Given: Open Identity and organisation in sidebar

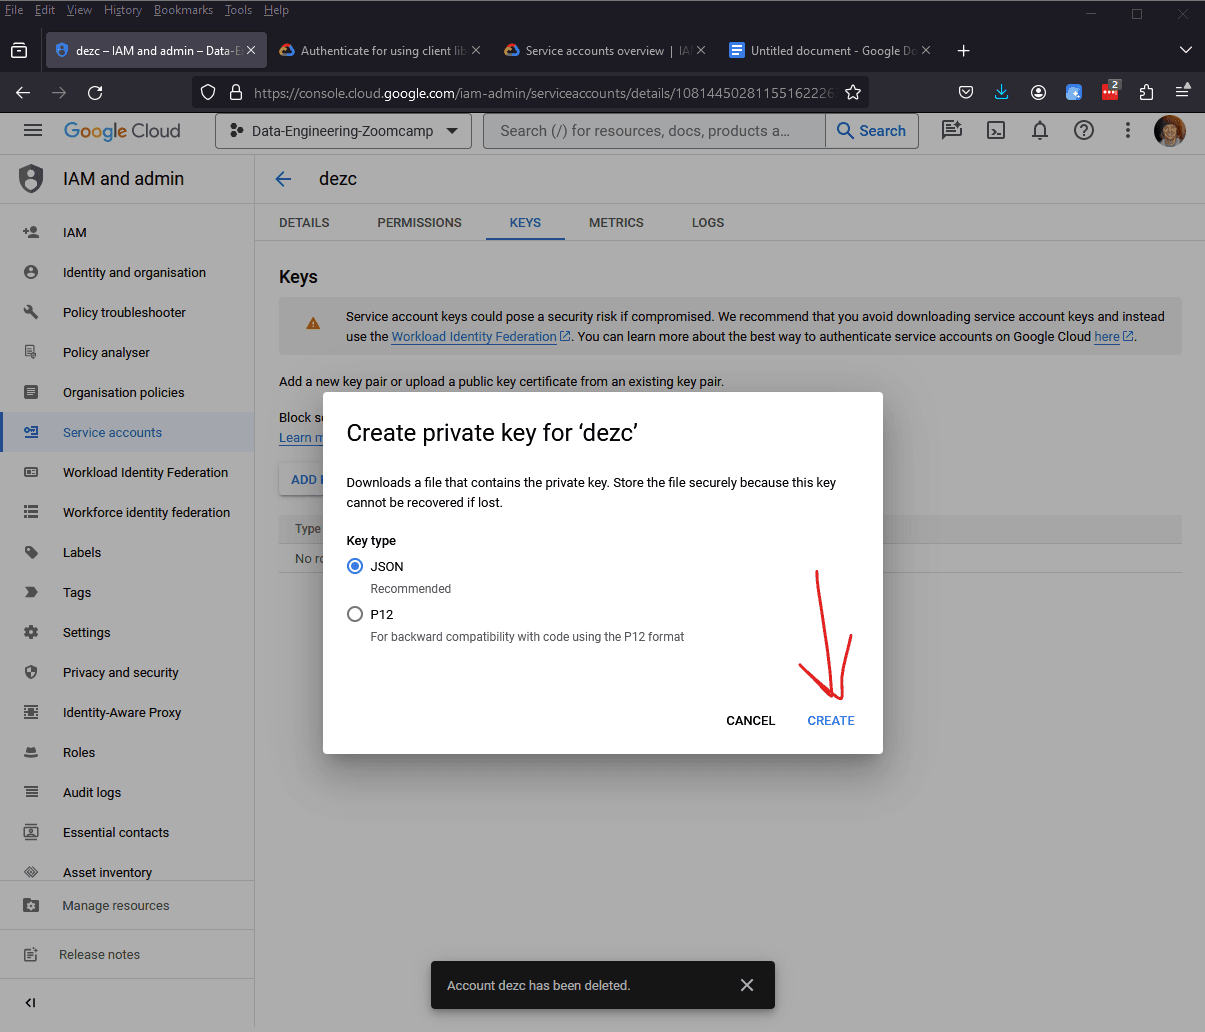Looking at the screenshot, I should 127,272.
